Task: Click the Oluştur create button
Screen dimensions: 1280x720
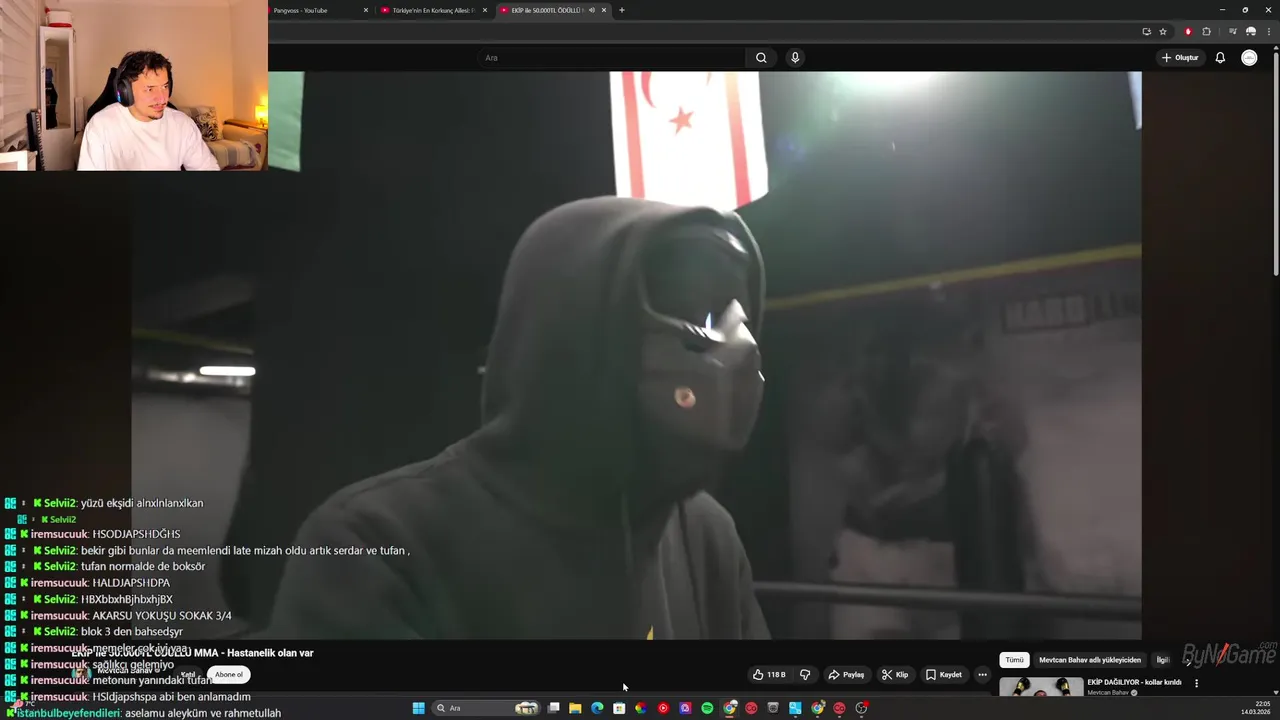Action: click(x=1180, y=58)
